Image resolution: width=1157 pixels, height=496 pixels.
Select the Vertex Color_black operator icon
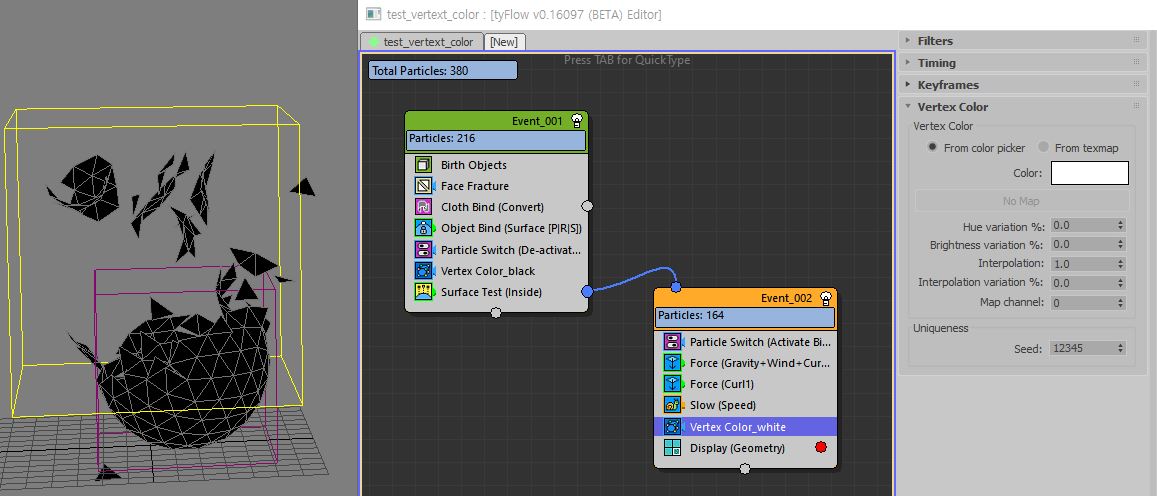click(x=423, y=271)
